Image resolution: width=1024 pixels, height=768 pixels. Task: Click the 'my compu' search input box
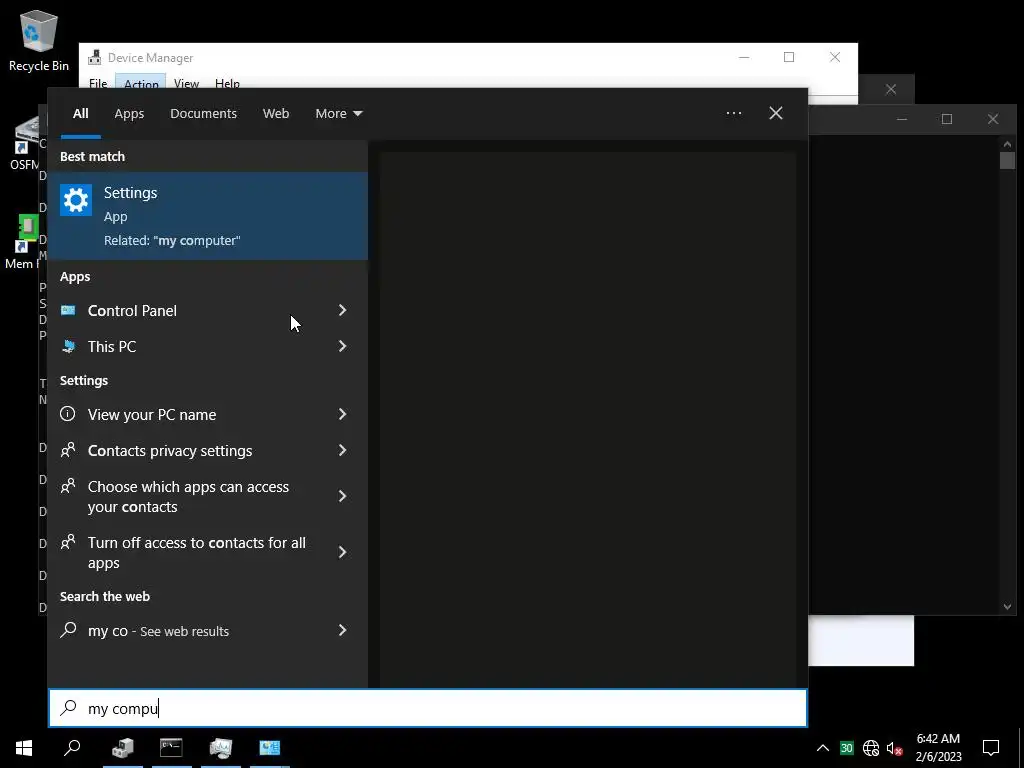coord(428,708)
